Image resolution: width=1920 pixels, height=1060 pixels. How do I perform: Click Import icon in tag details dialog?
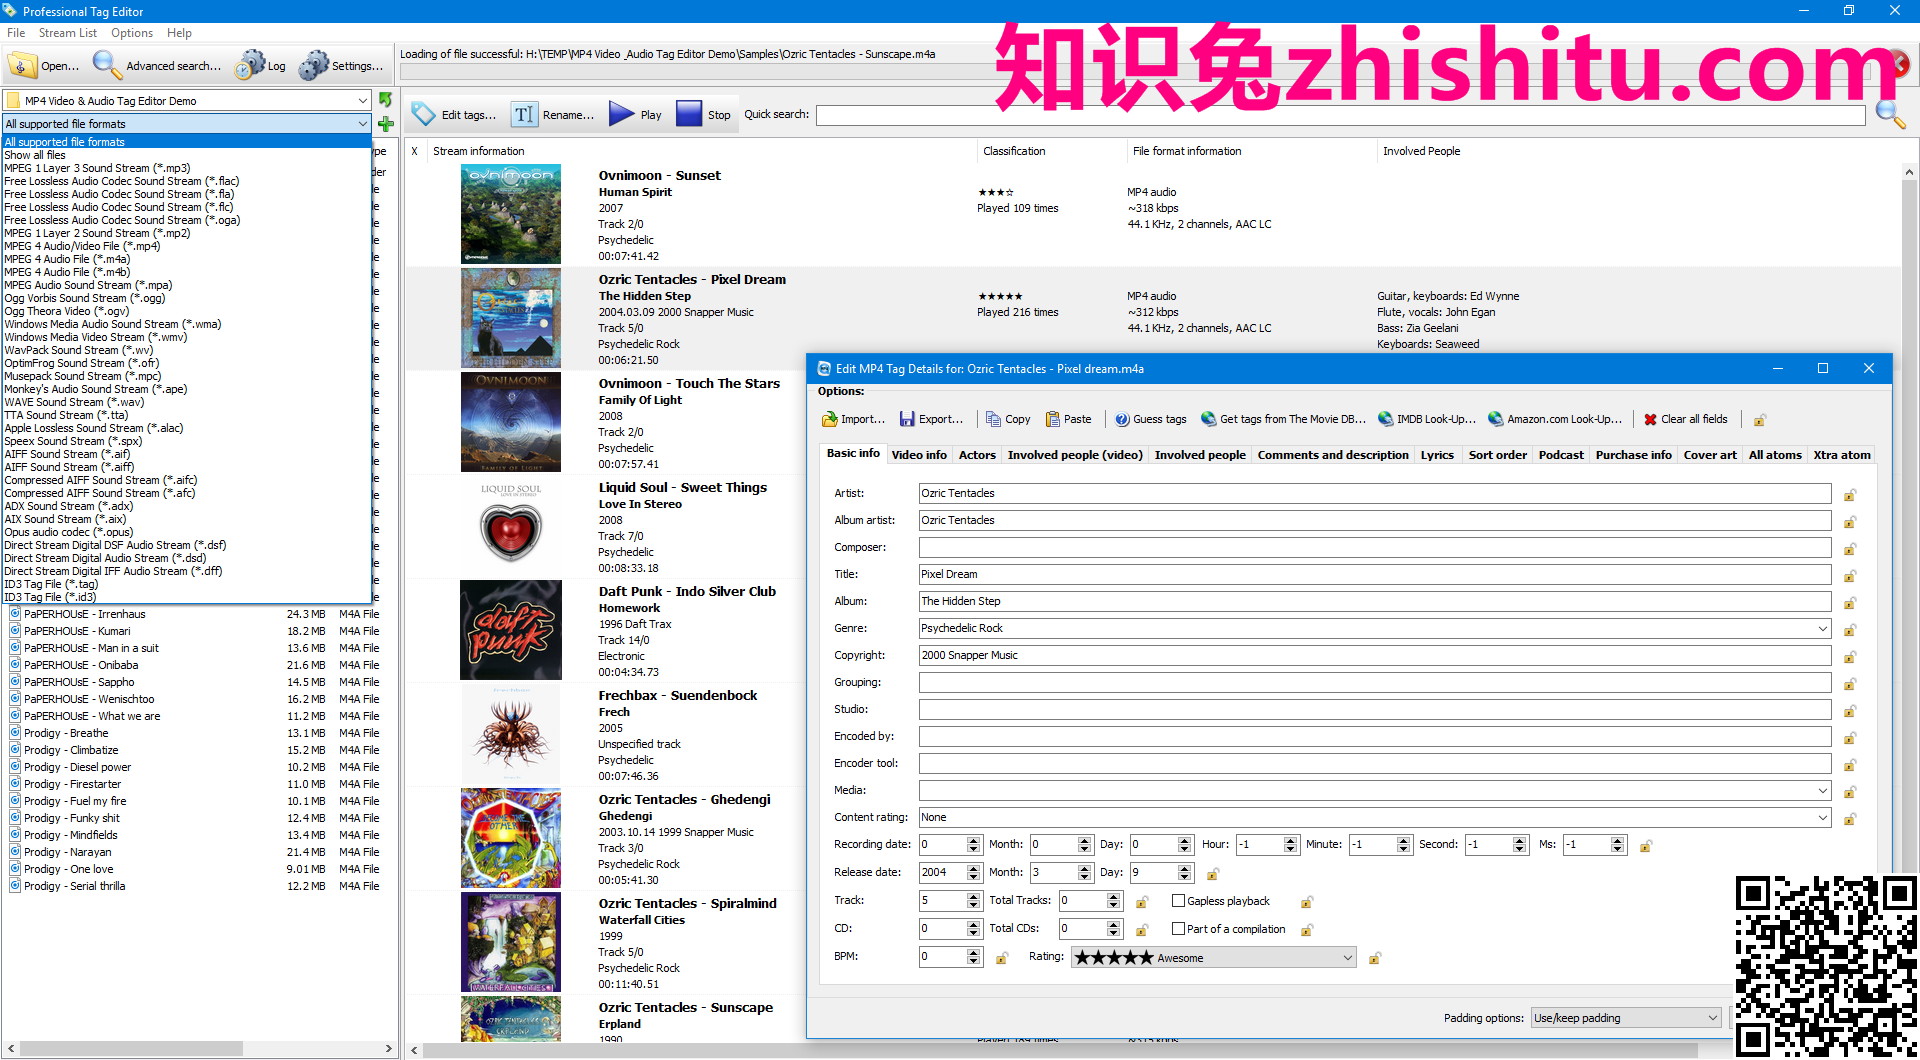(829, 419)
